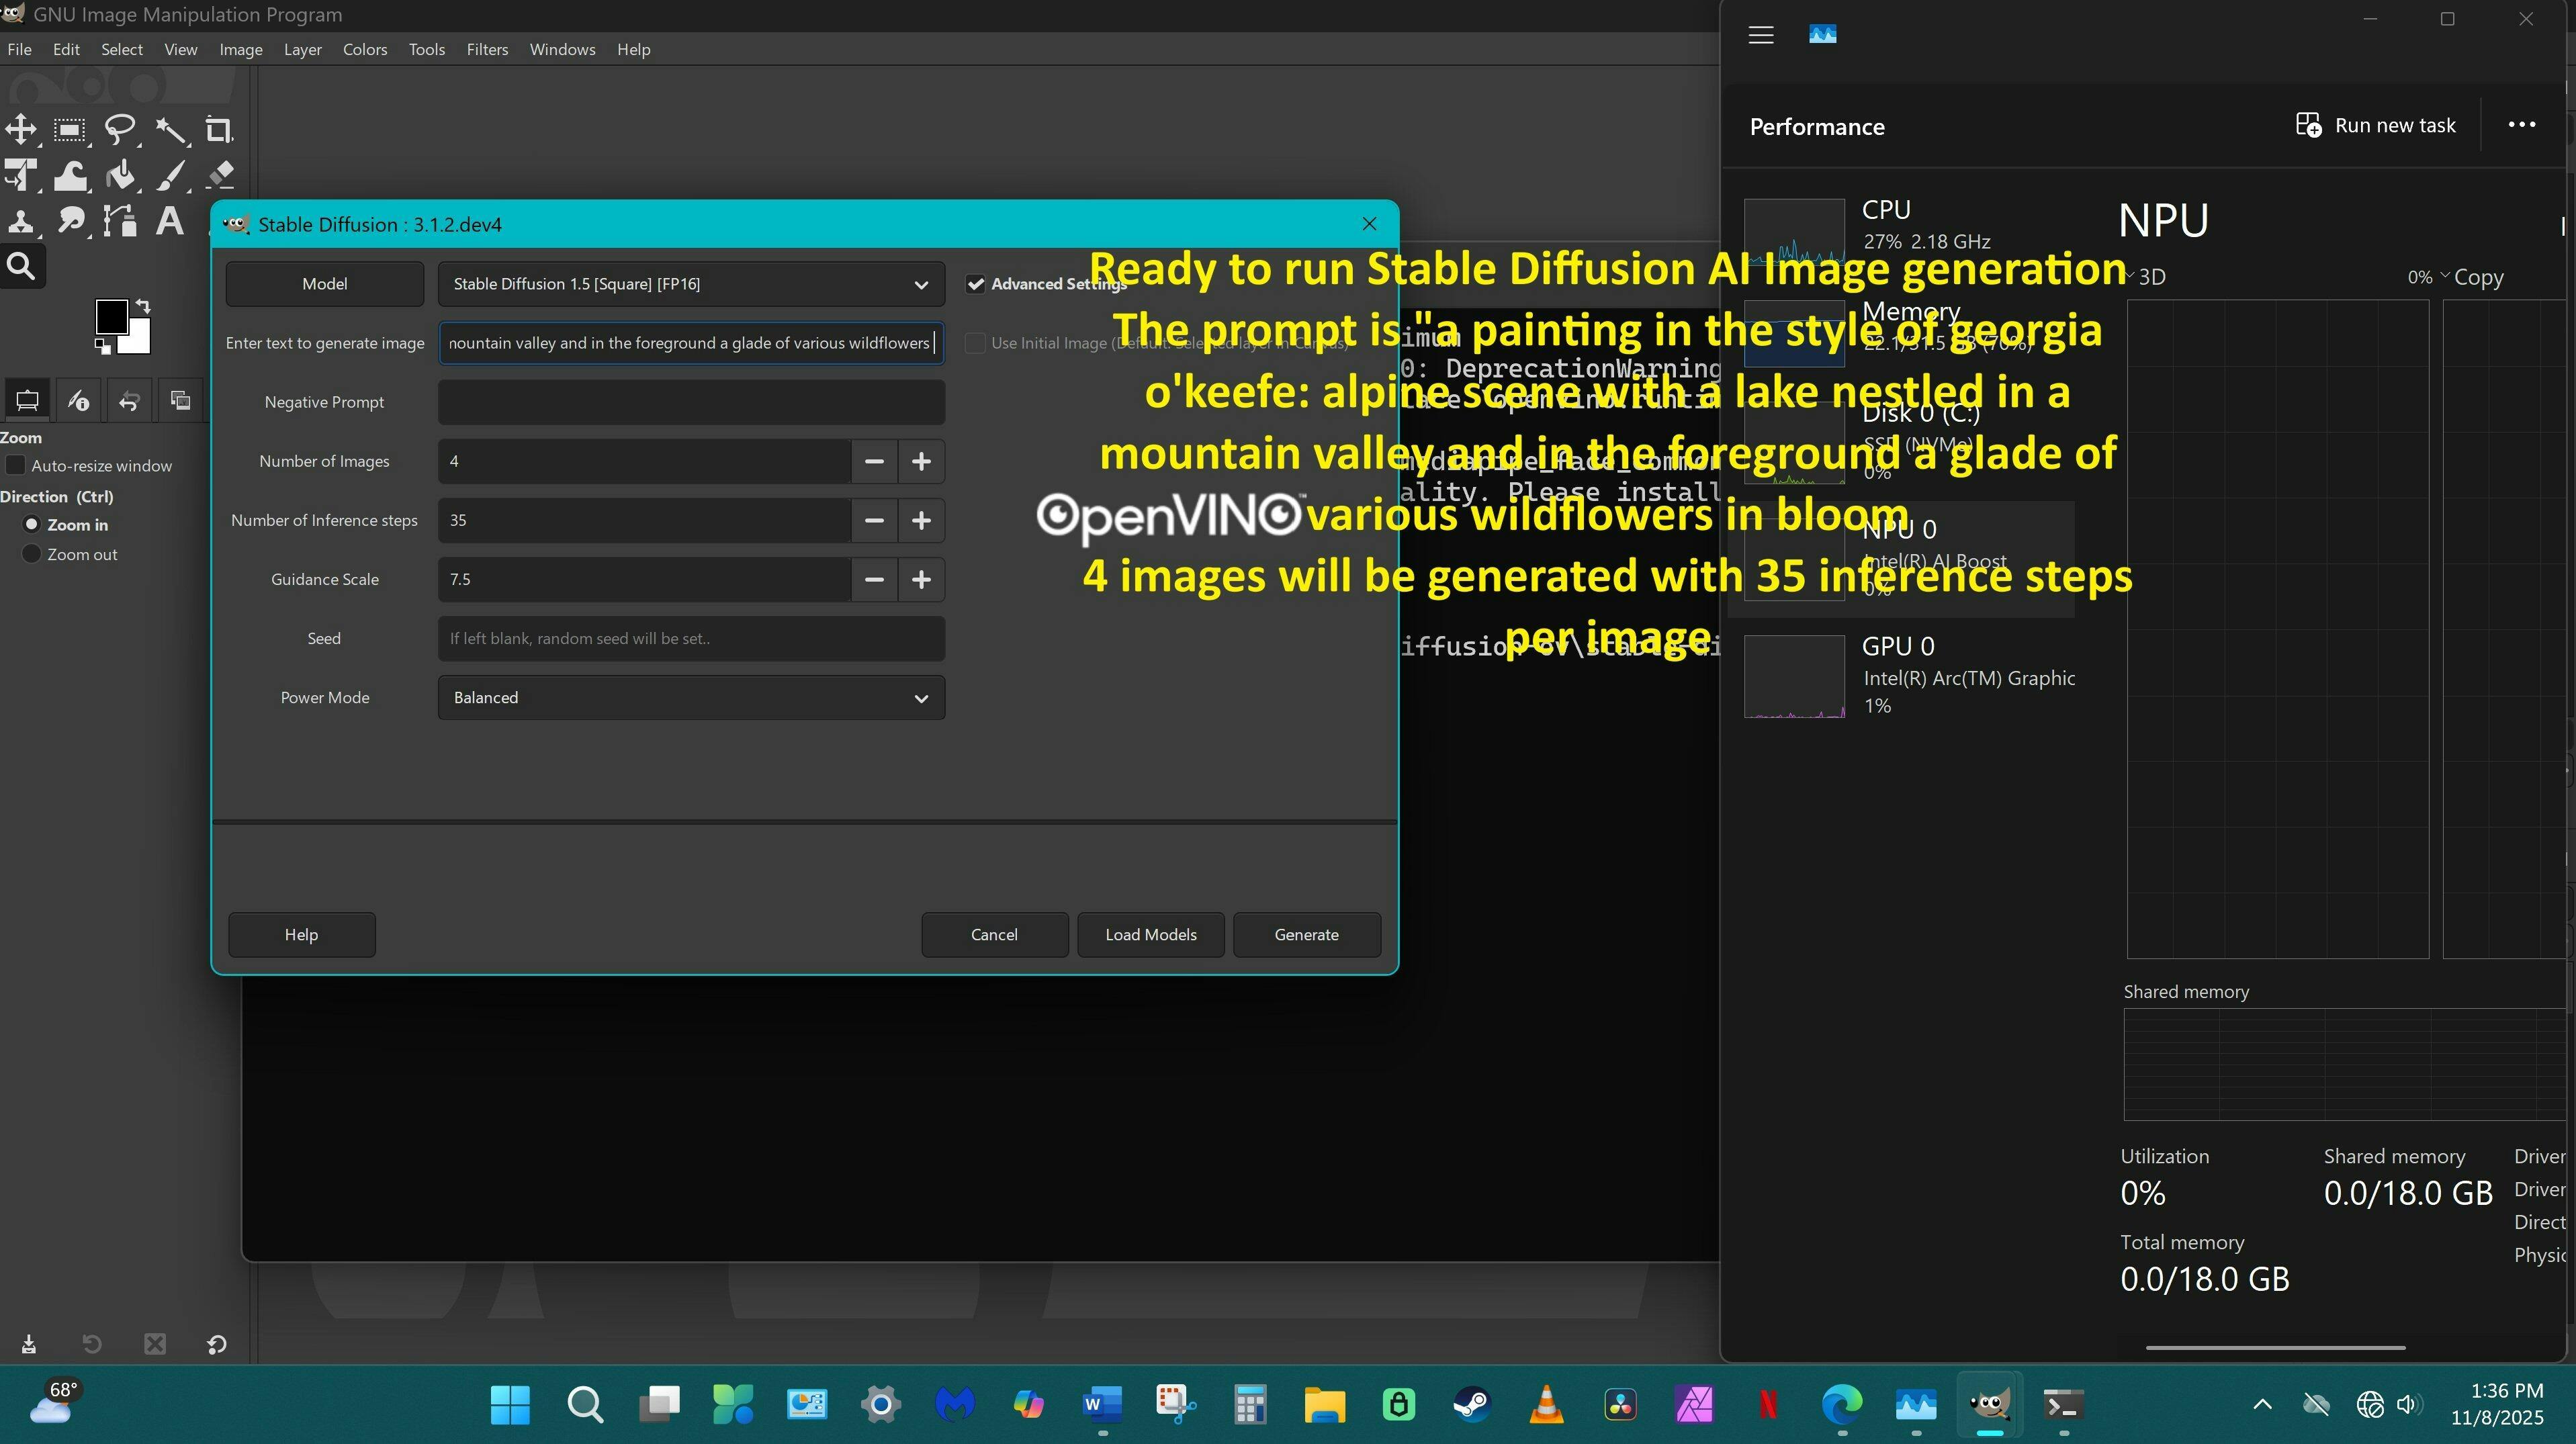Select the Eraser tool
Image resolution: width=2576 pixels, height=1444 pixels.
(x=220, y=176)
